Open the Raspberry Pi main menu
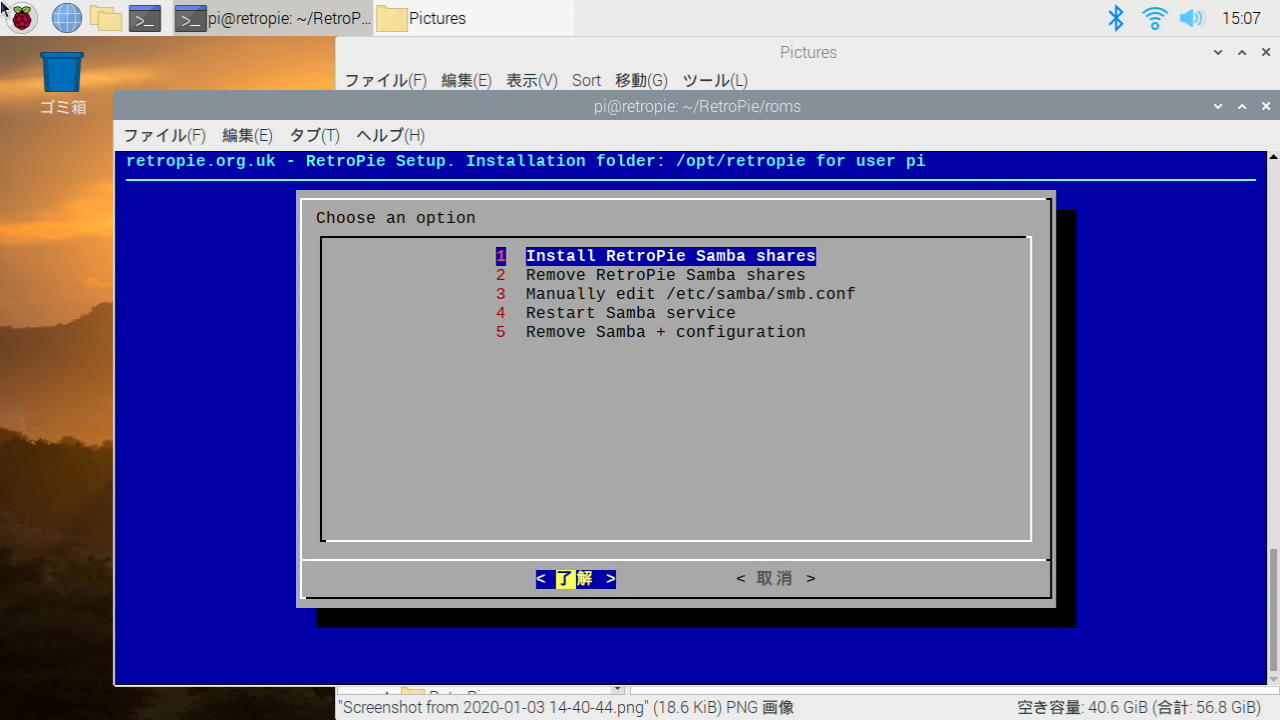This screenshot has width=1280, height=720. tap(21, 18)
